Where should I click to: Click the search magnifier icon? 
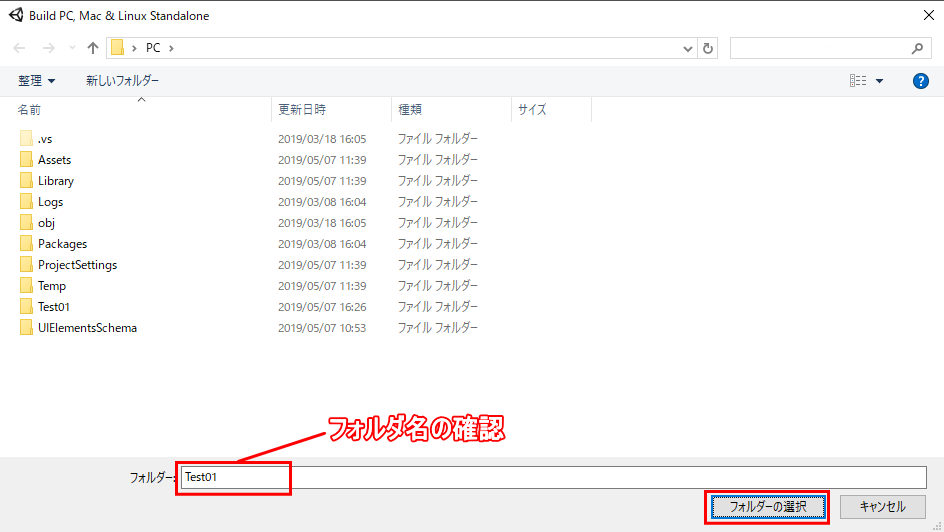(x=918, y=48)
